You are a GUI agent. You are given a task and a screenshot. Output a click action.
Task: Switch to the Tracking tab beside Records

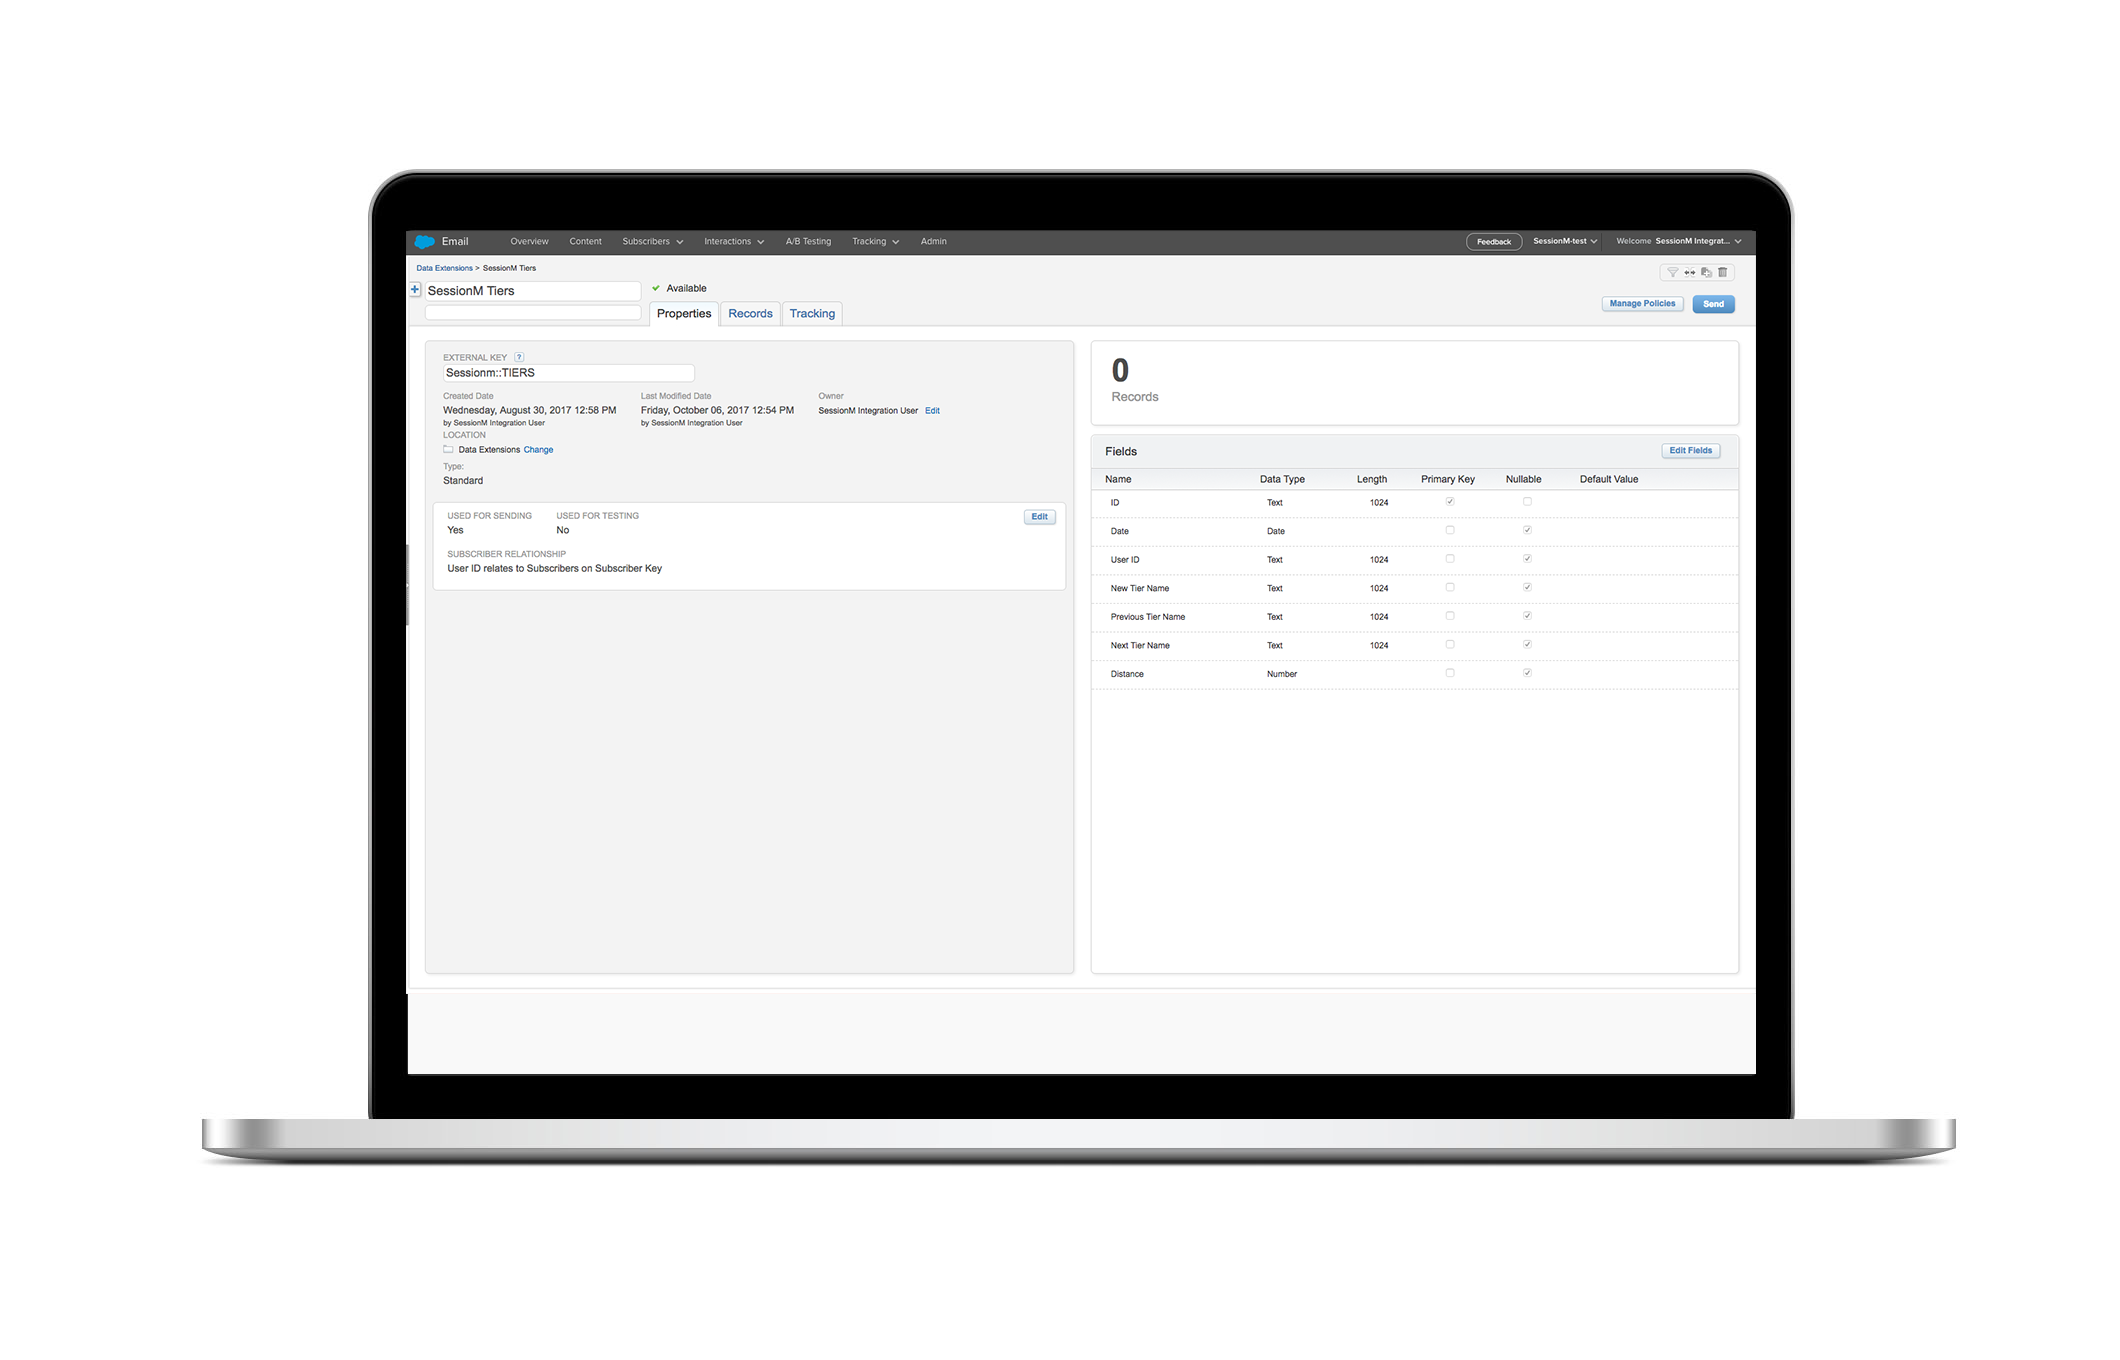click(812, 314)
